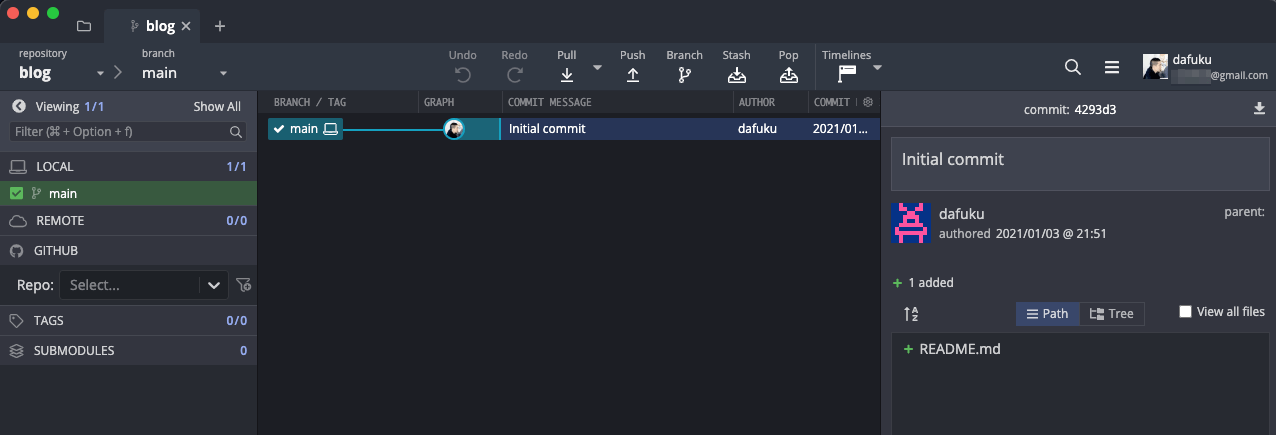The image size is (1276, 435).
Task: Create a new branch with Branch icon
Action: pos(684,74)
